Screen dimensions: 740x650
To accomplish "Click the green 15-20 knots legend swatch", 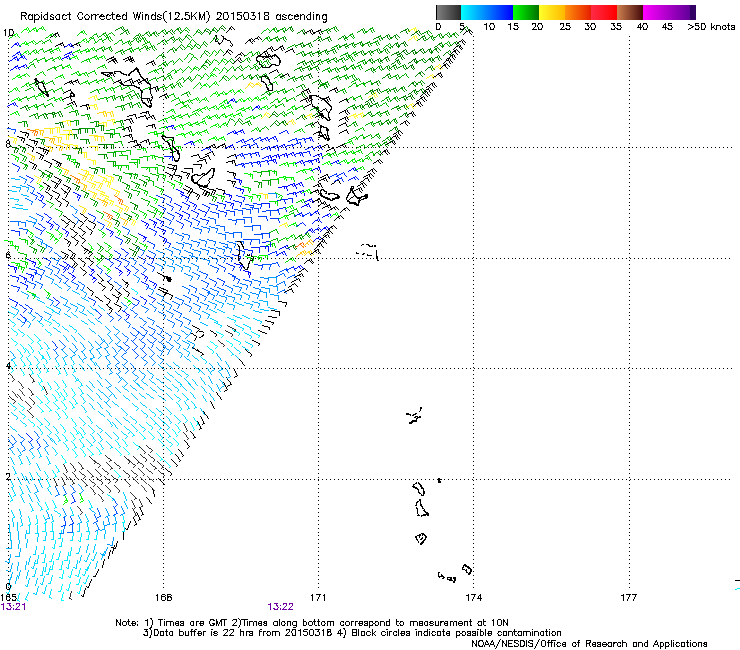I will (x=526, y=12).
